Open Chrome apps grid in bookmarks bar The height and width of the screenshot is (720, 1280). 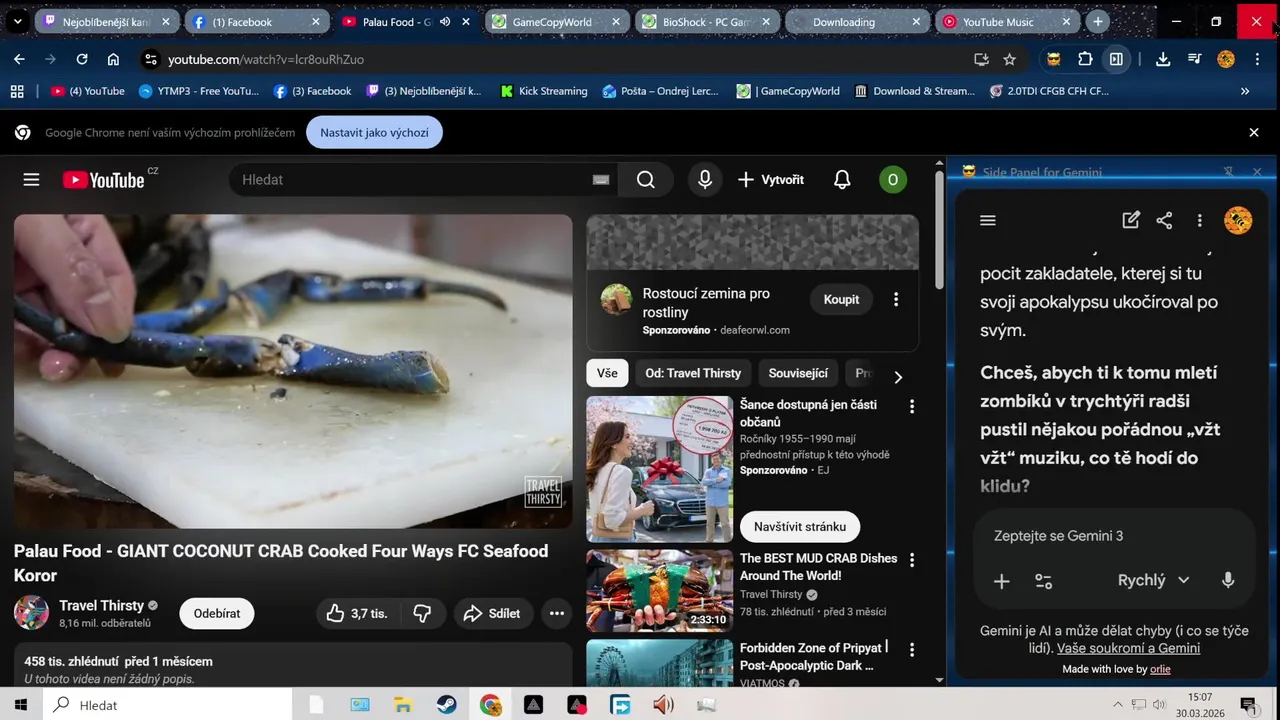click(17, 91)
